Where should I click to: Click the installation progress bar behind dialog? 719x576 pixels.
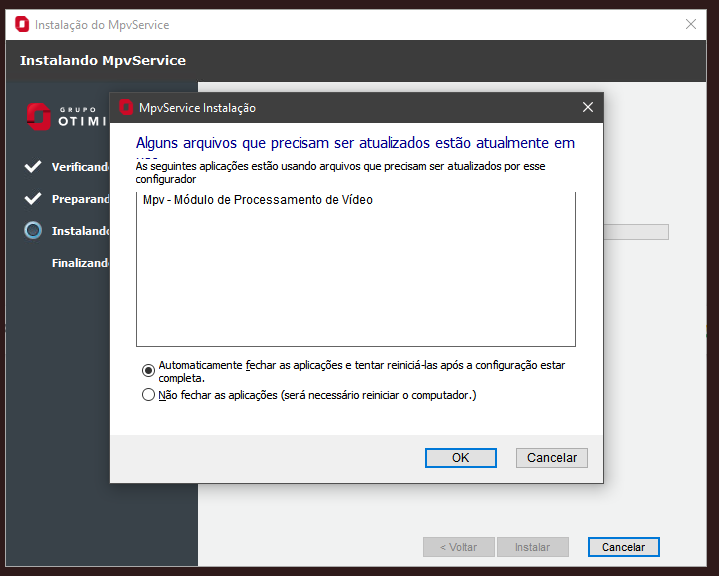(636, 232)
